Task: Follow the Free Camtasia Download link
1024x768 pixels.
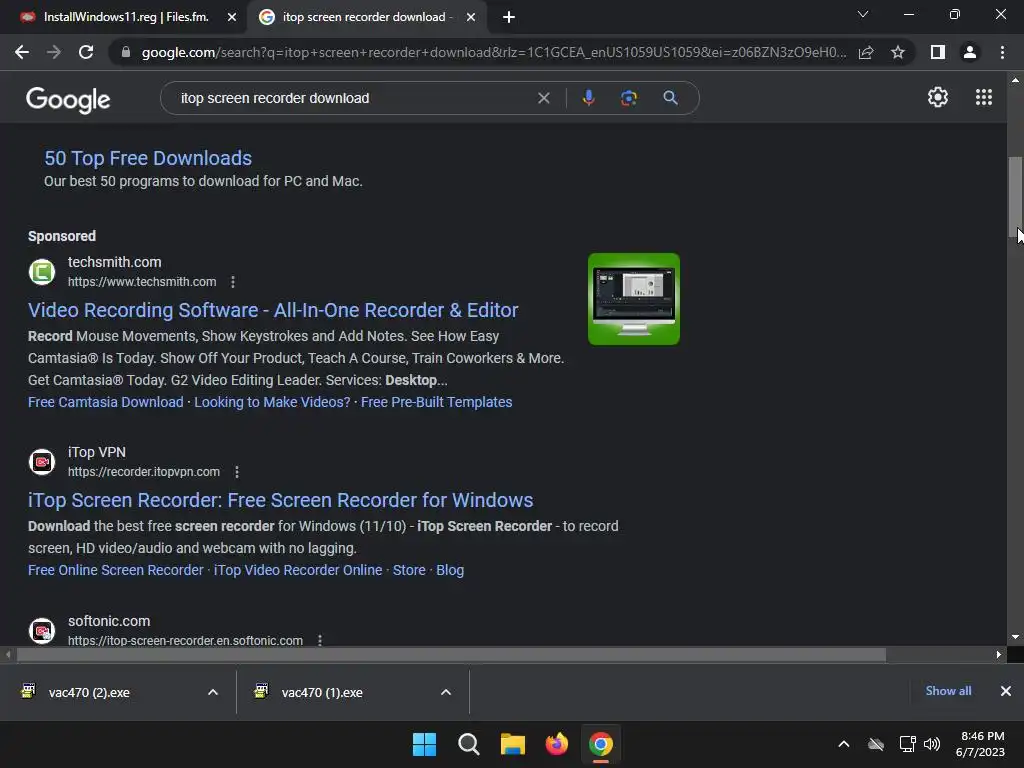Action: point(106,402)
